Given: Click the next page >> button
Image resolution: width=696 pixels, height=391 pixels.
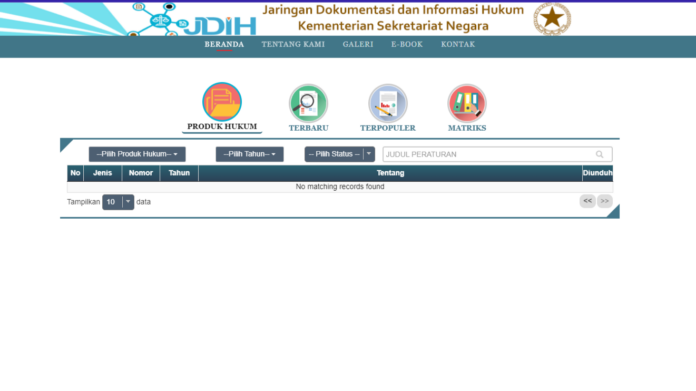Looking at the screenshot, I should (605, 201).
